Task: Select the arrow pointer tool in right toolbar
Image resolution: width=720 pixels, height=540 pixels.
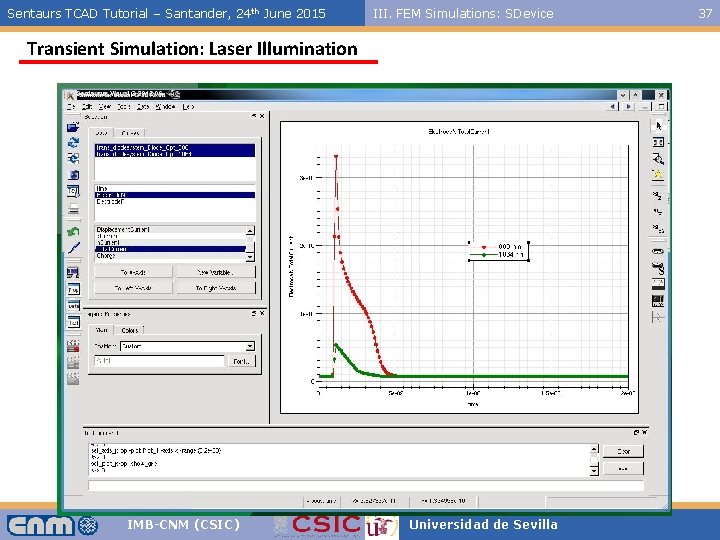Action: pos(658,126)
